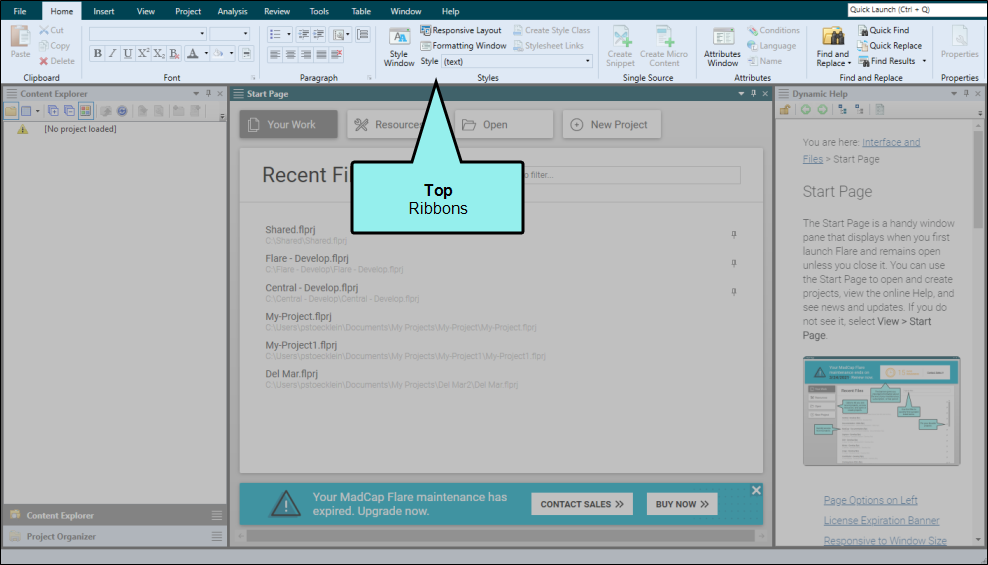Pin the Shared.flprj recent file

[x=733, y=234]
